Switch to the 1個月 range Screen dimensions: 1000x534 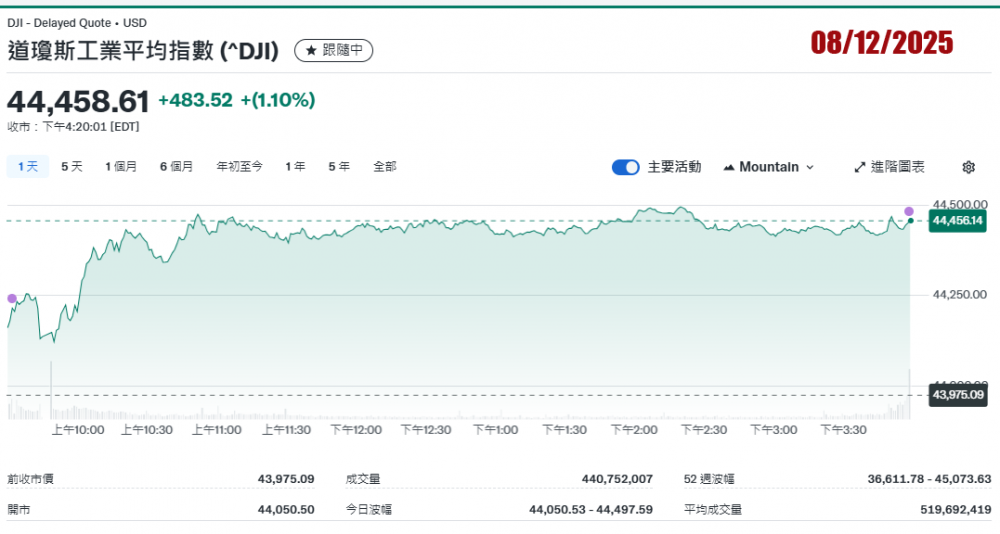coord(121,167)
